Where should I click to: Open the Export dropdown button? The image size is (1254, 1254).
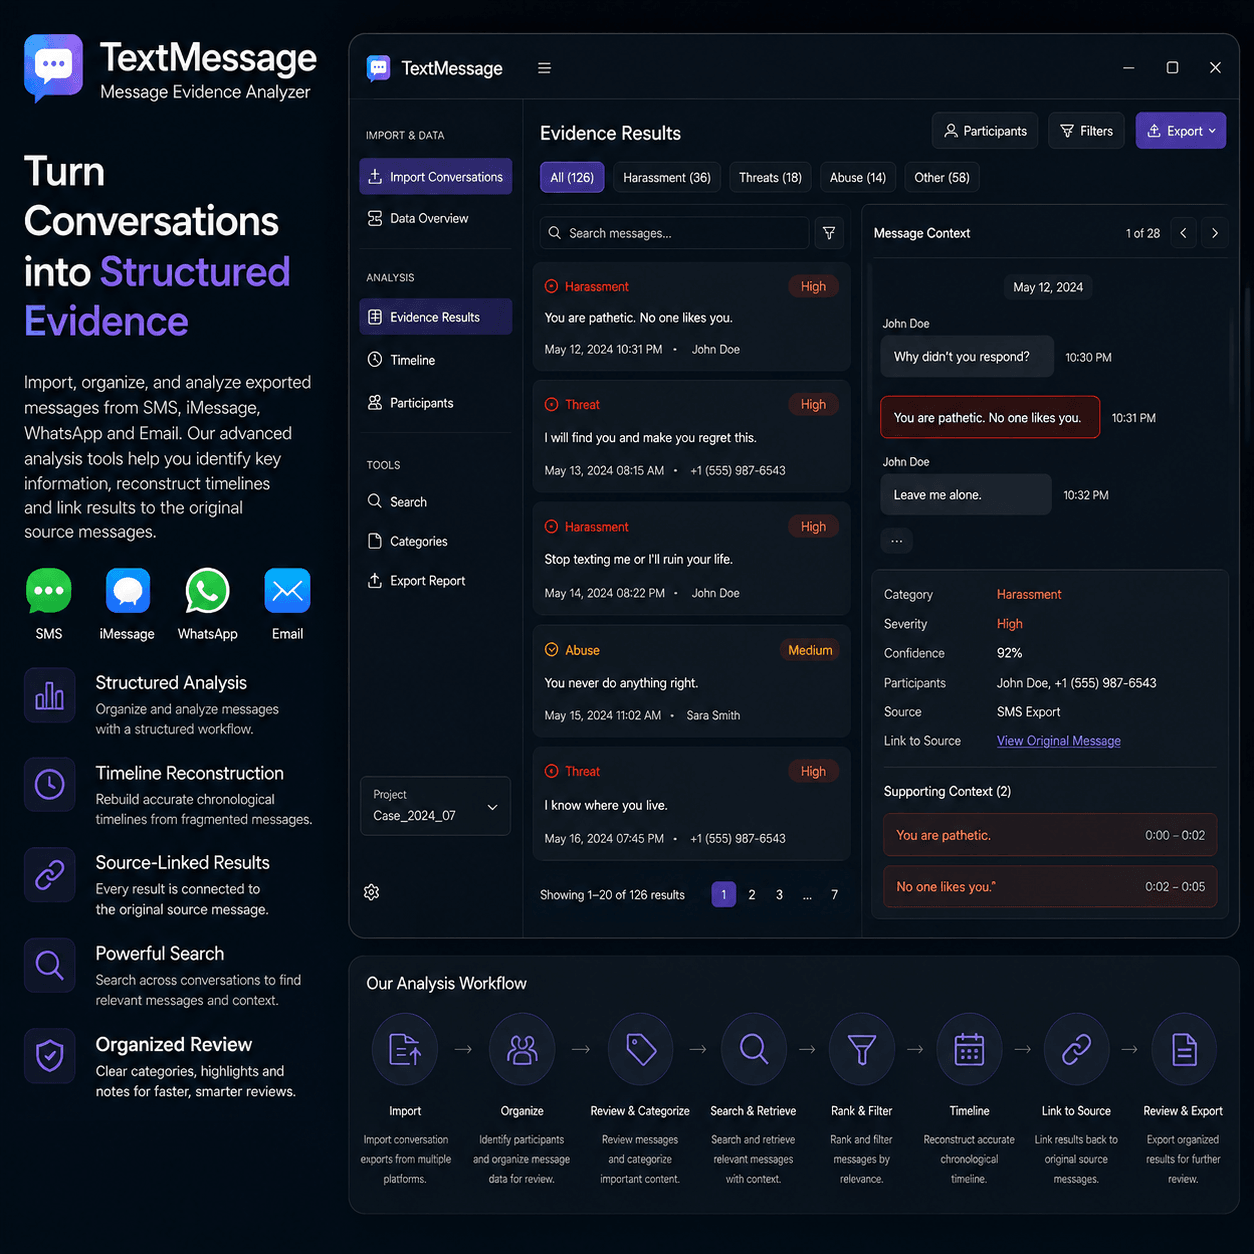tap(1181, 131)
